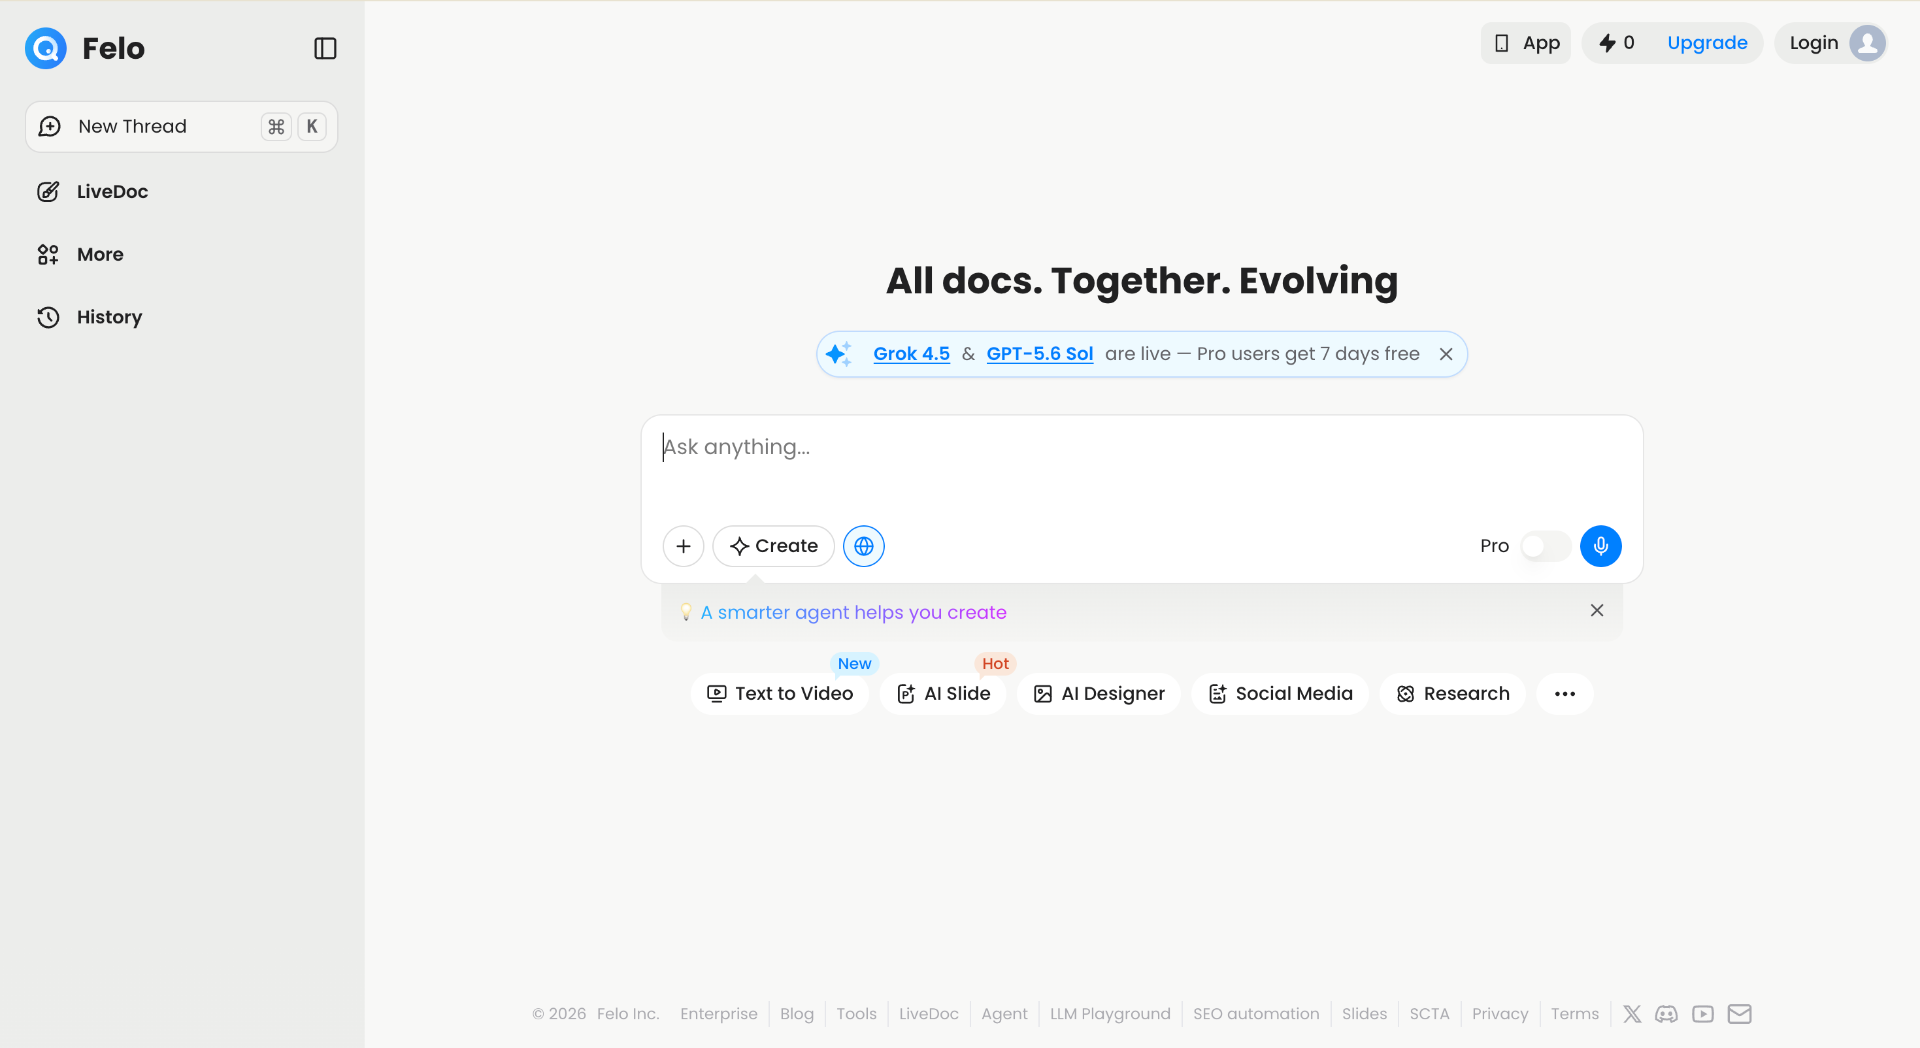Expand more tools with the three-dots button

click(x=1565, y=694)
